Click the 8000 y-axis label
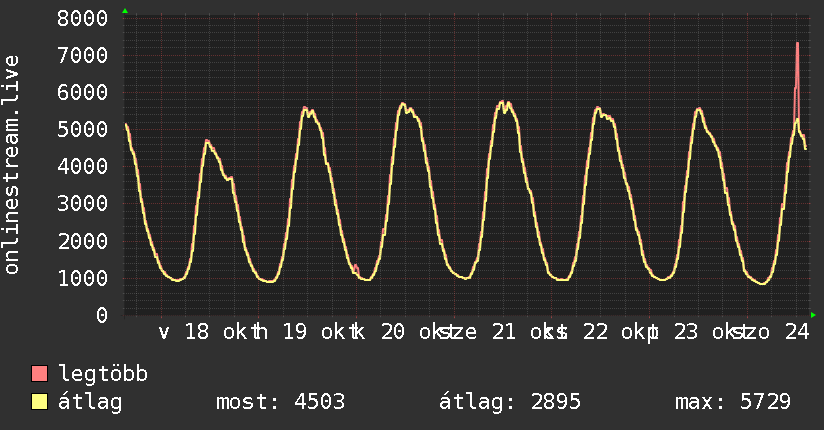The width and height of the screenshot is (824, 430). coord(83,18)
